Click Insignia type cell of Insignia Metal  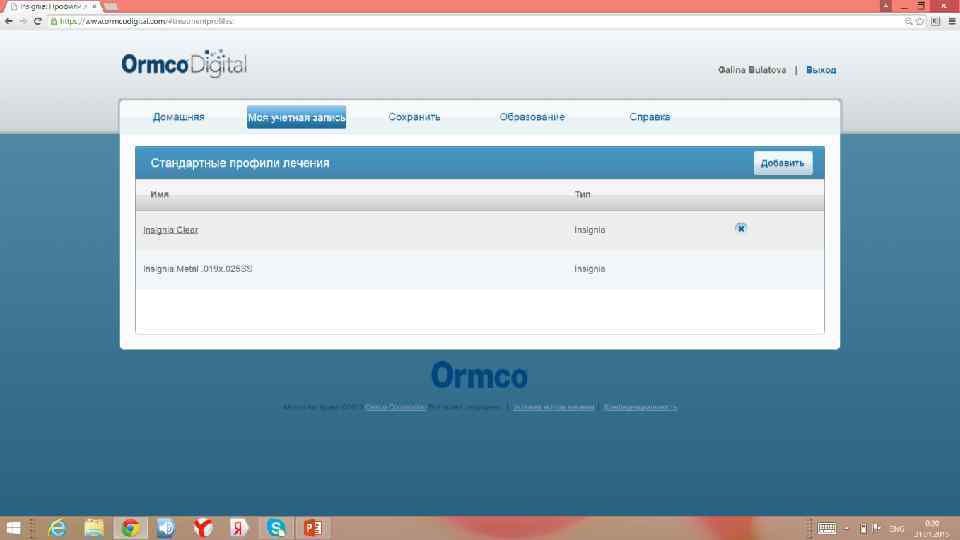[x=590, y=269]
